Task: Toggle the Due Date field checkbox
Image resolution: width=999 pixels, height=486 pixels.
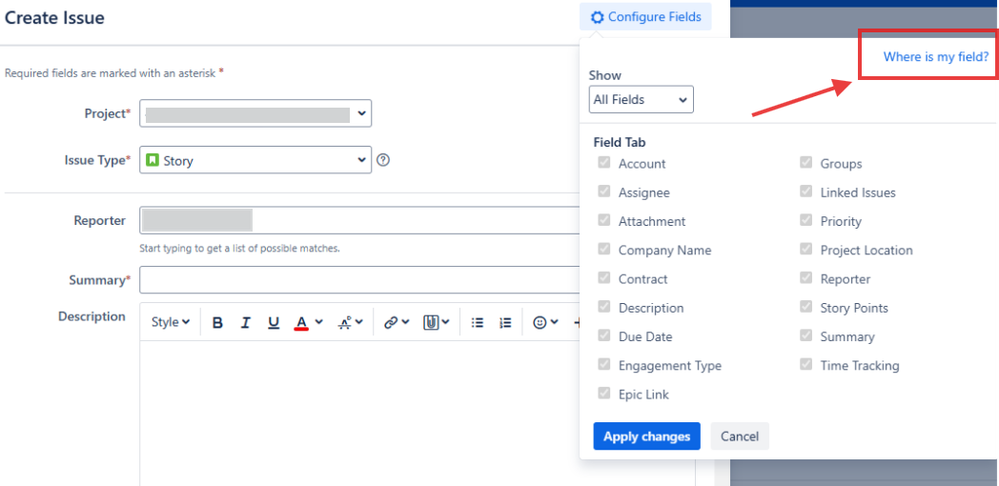Action: click(x=604, y=335)
